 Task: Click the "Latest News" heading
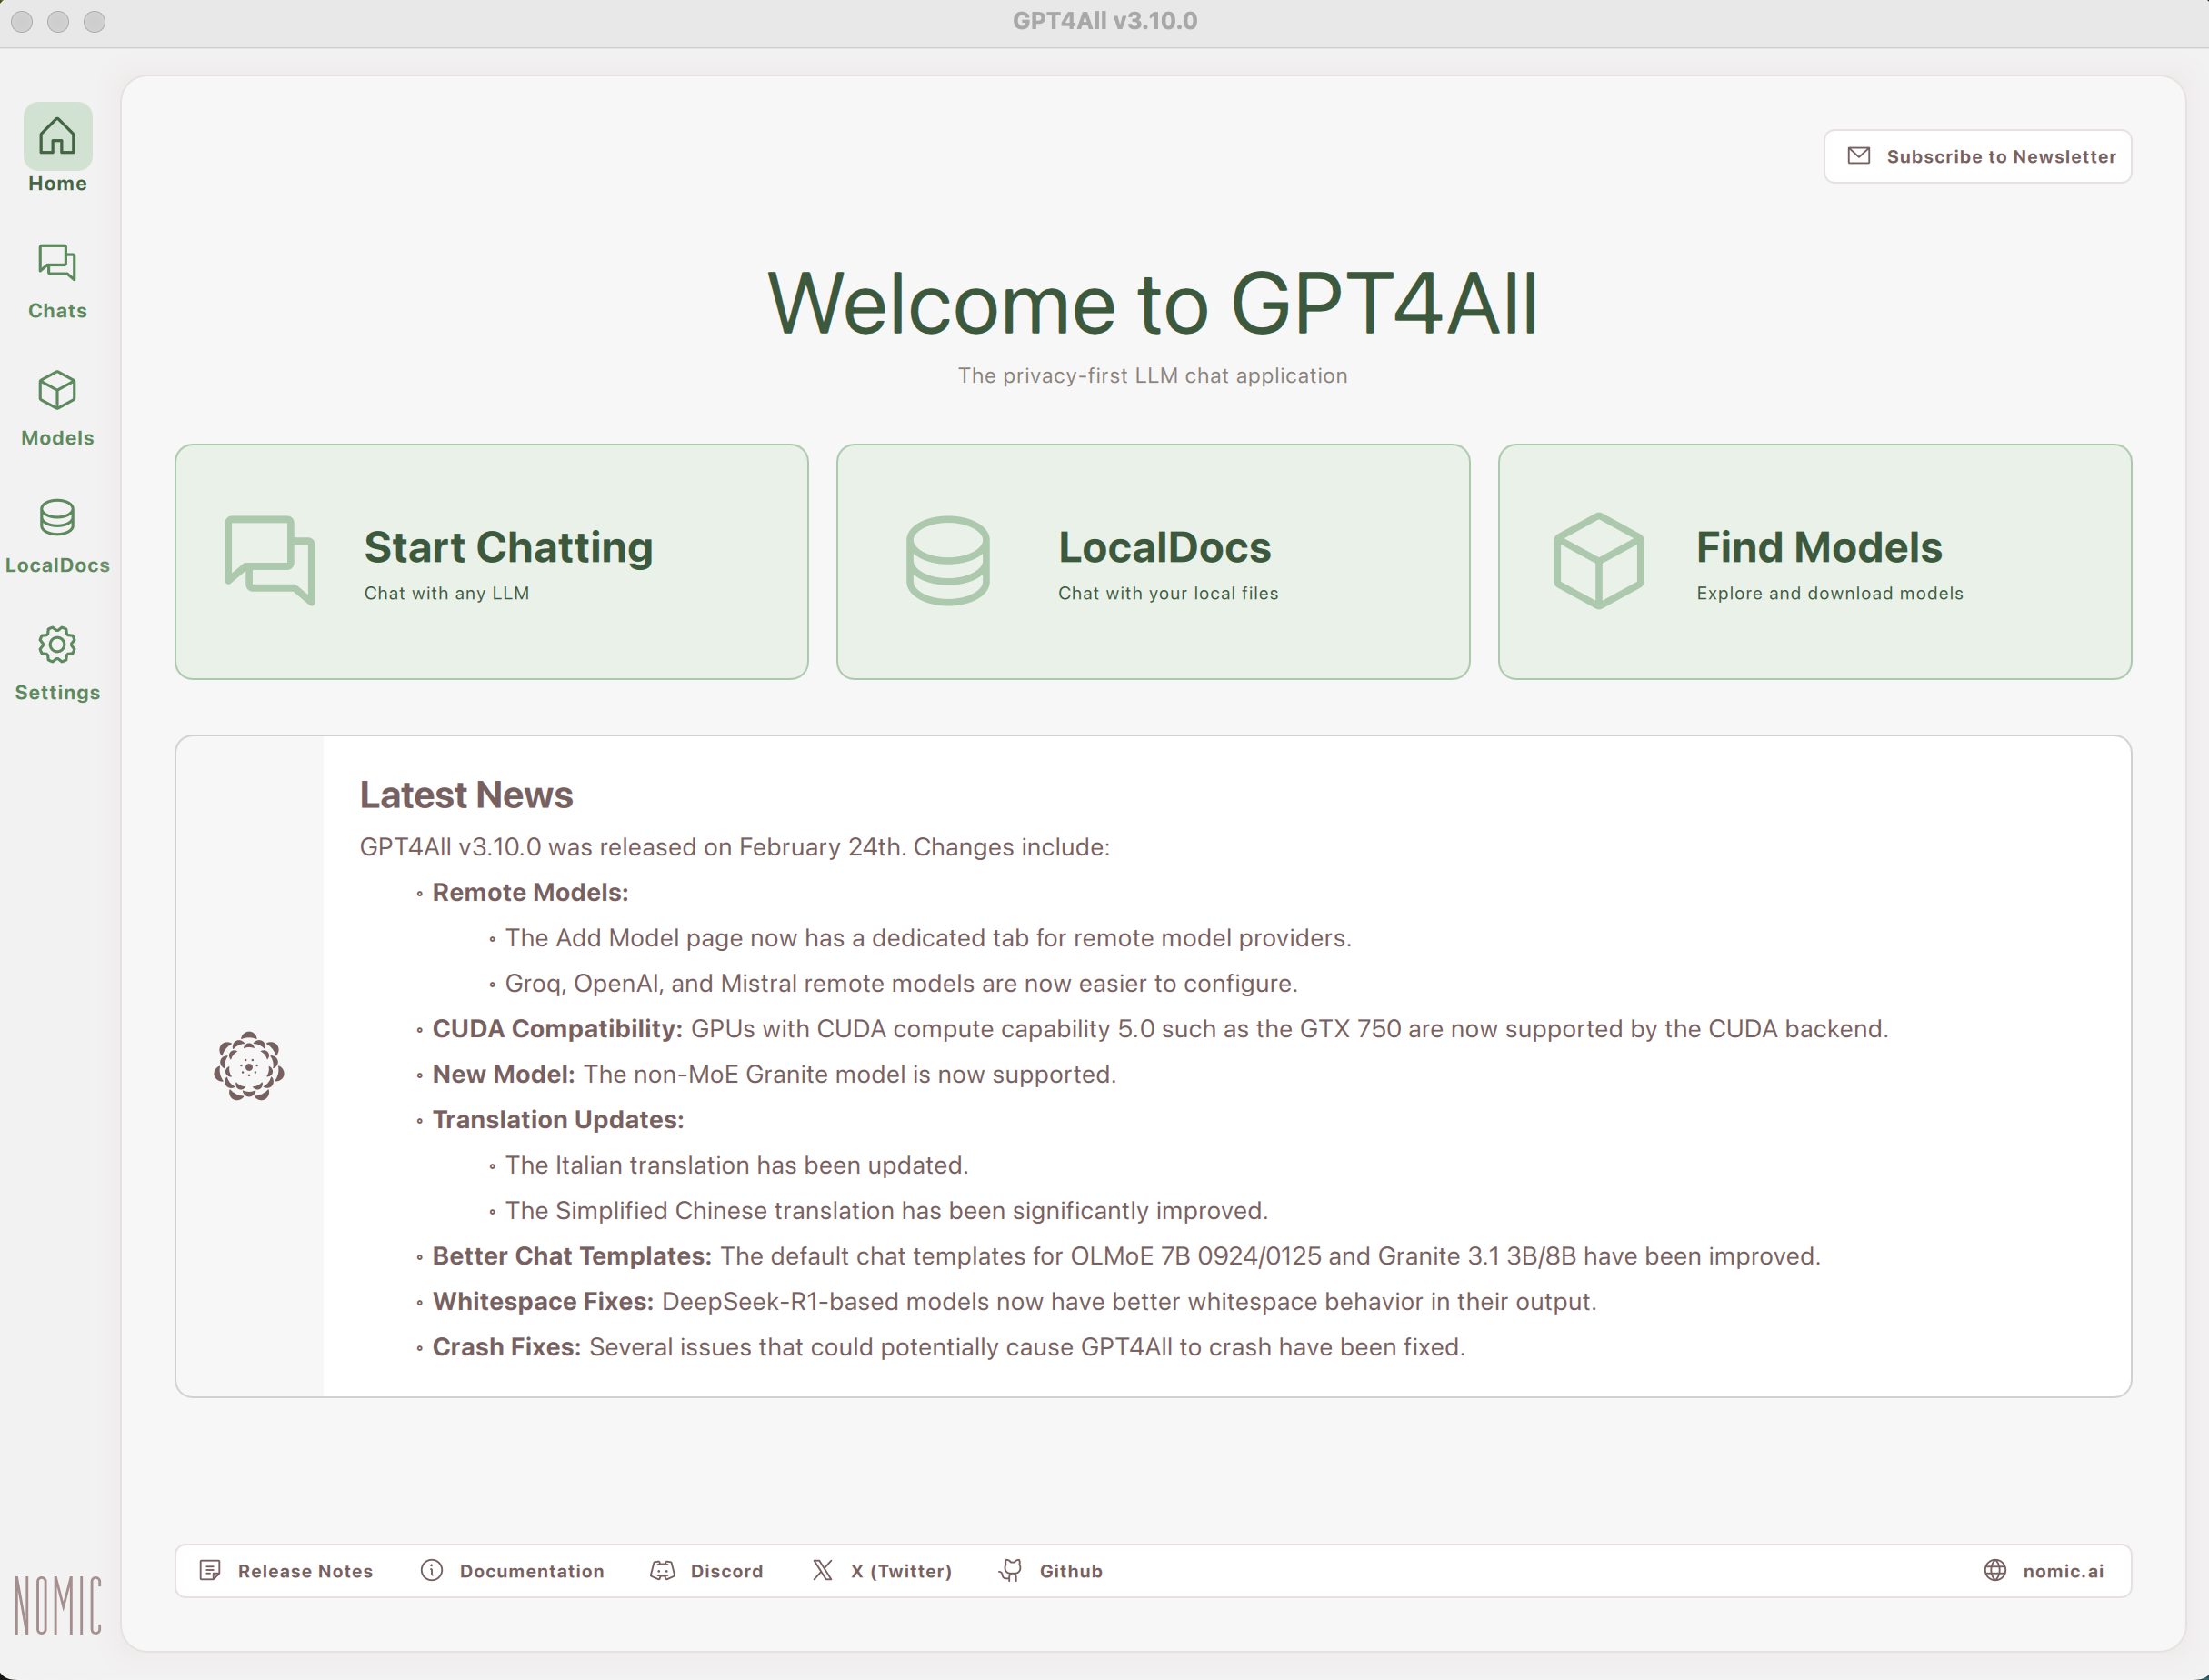[x=466, y=795]
